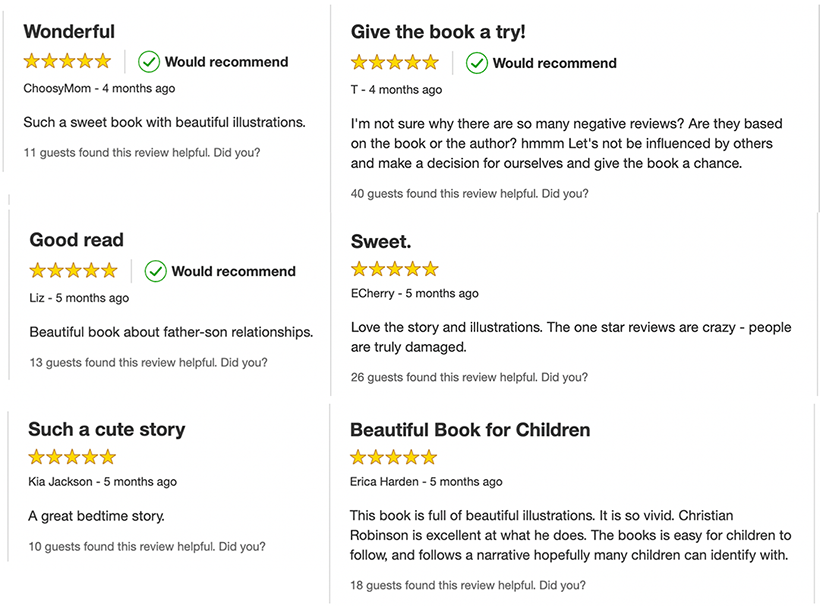The height and width of the screenshot is (610, 820).
Task: Click "26 guests found this review helpful" text
Action: coord(444,377)
